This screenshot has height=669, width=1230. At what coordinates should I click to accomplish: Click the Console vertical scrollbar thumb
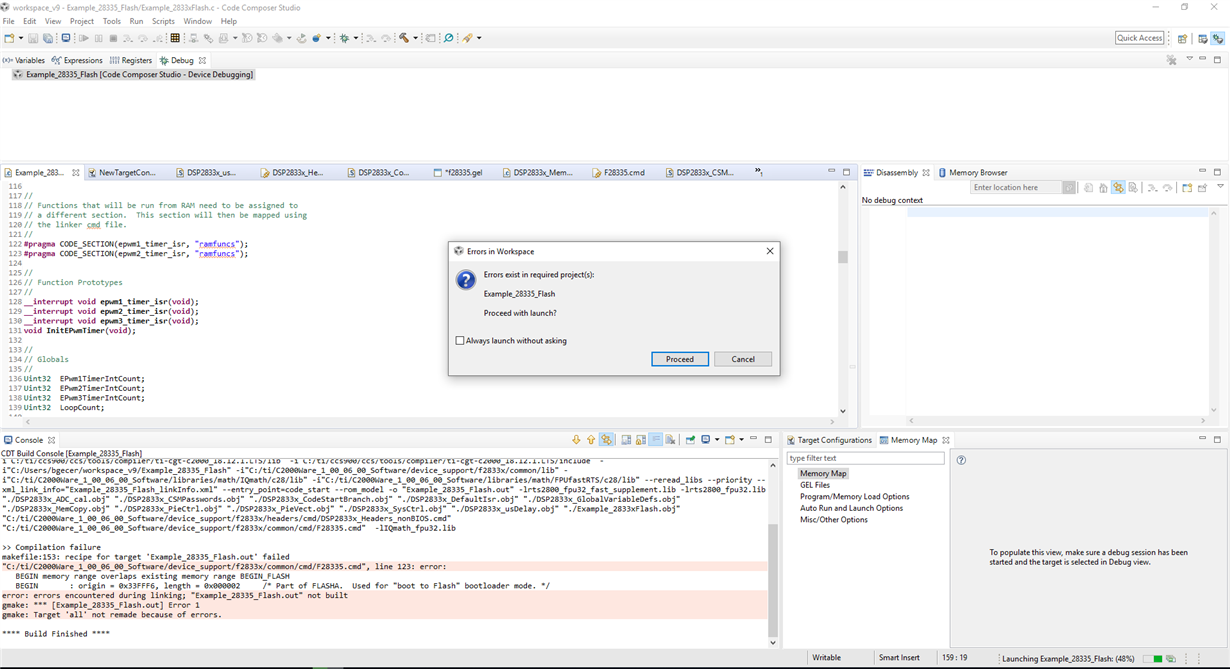click(x=772, y=580)
